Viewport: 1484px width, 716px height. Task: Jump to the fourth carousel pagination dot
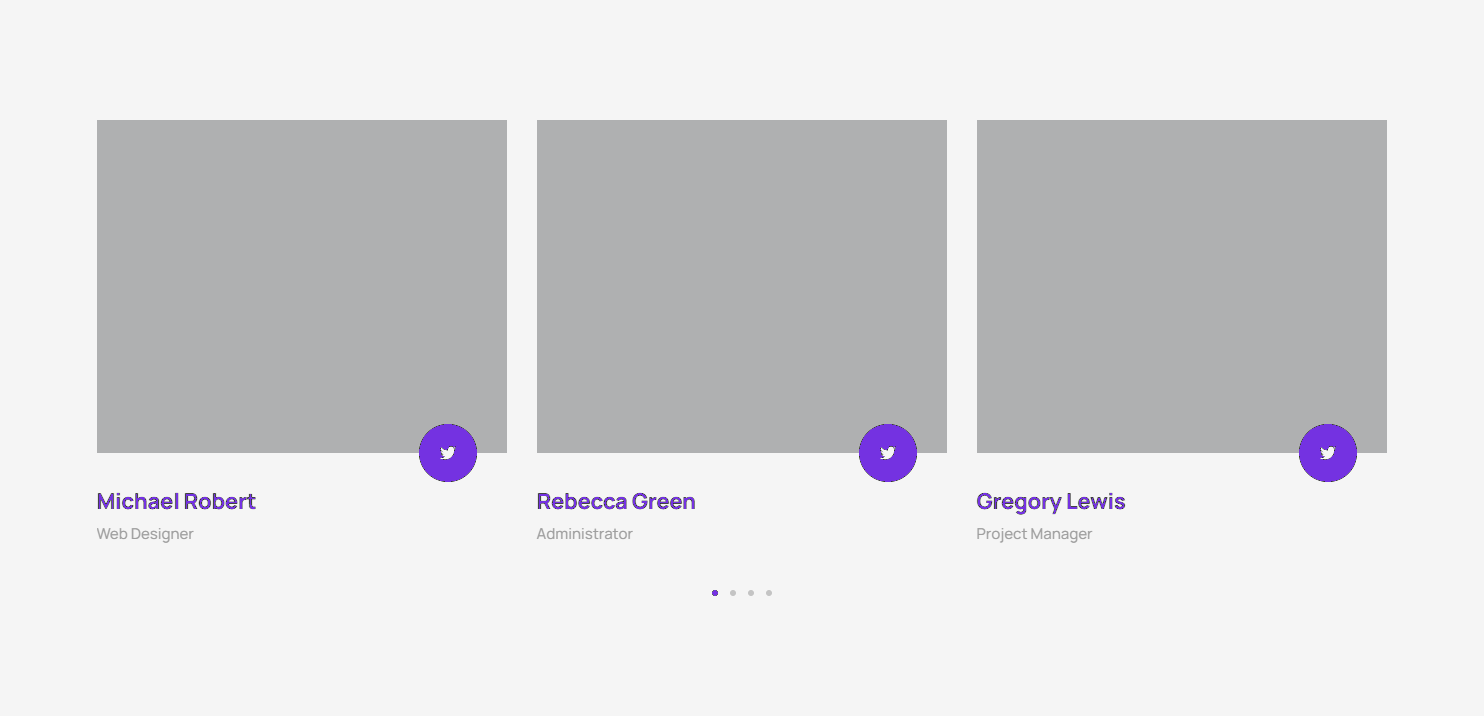coord(769,593)
